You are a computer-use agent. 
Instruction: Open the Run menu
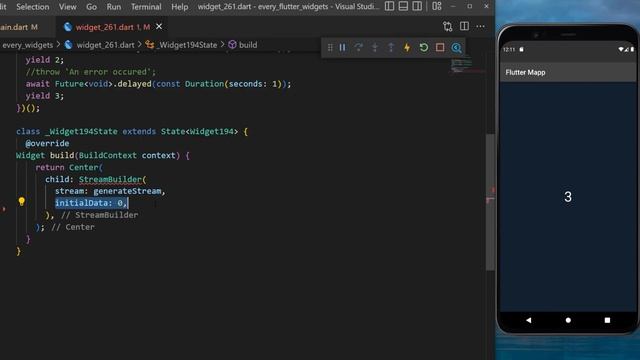[x=113, y=7]
